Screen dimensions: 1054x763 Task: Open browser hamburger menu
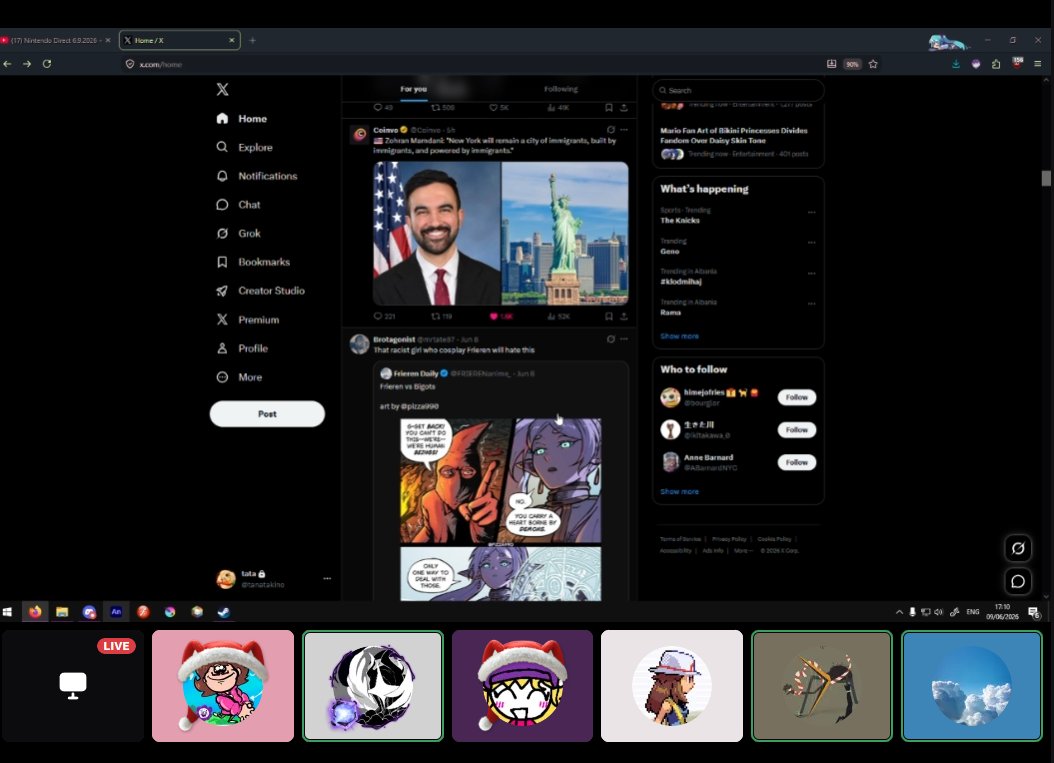[1037, 64]
